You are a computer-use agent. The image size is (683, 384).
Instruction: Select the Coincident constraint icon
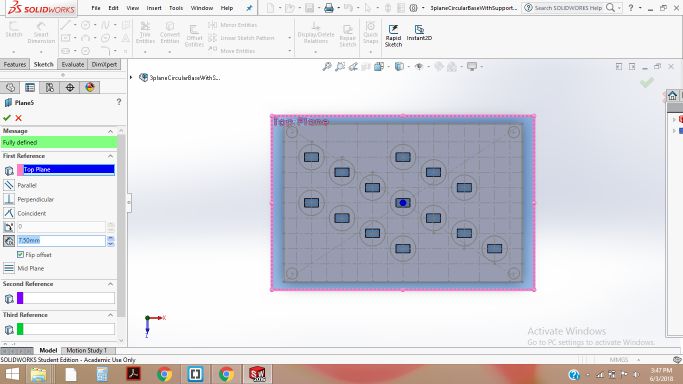tap(9, 213)
